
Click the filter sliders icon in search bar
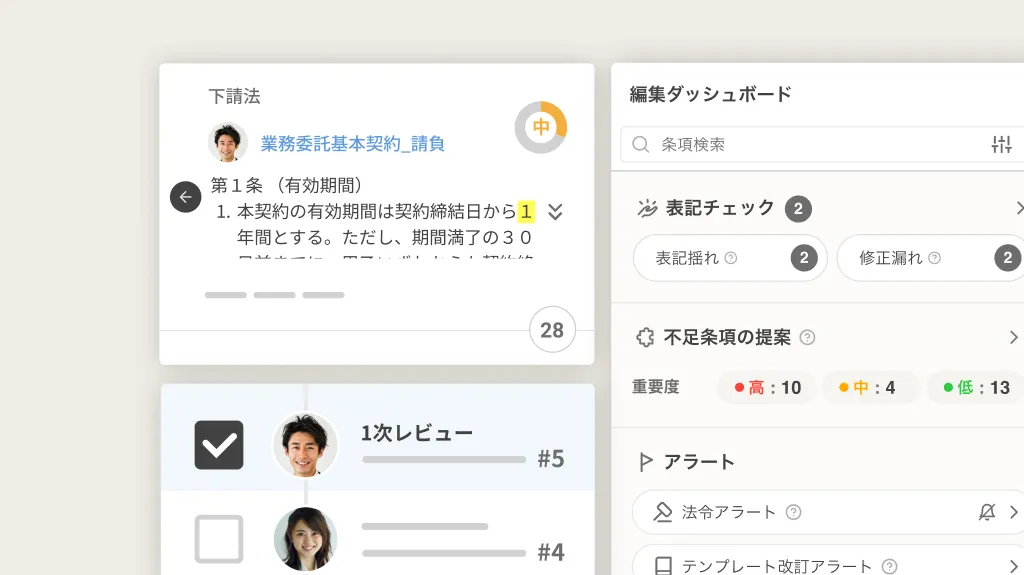[1001, 144]
